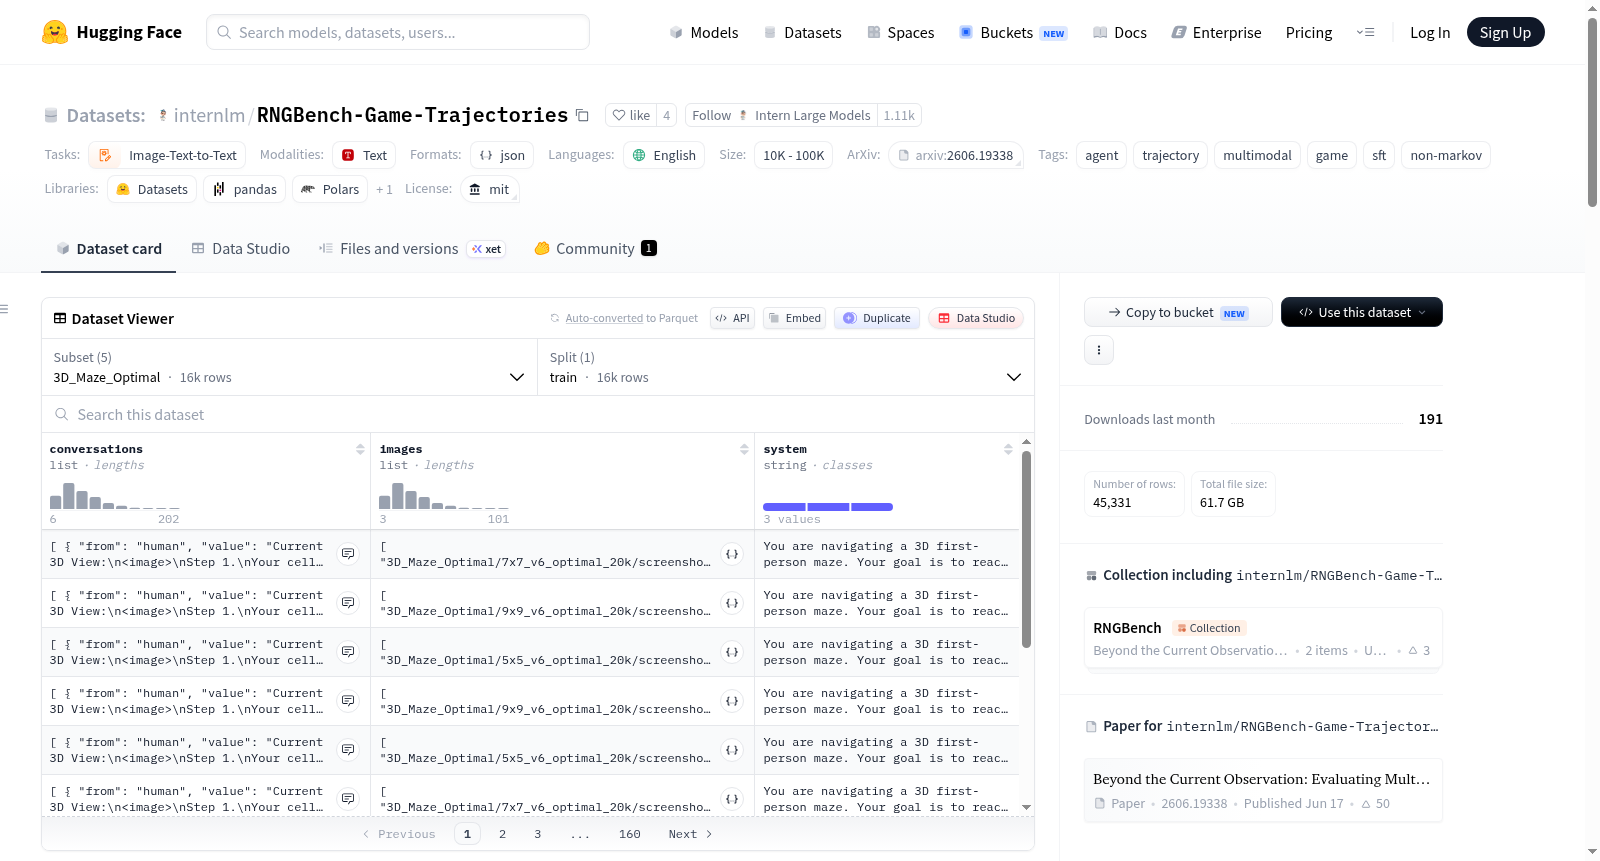The width and height of the screenshot is (1600, 861).
Task: Open the API button in Dataset Viewer
Action: tap(732, 318)
